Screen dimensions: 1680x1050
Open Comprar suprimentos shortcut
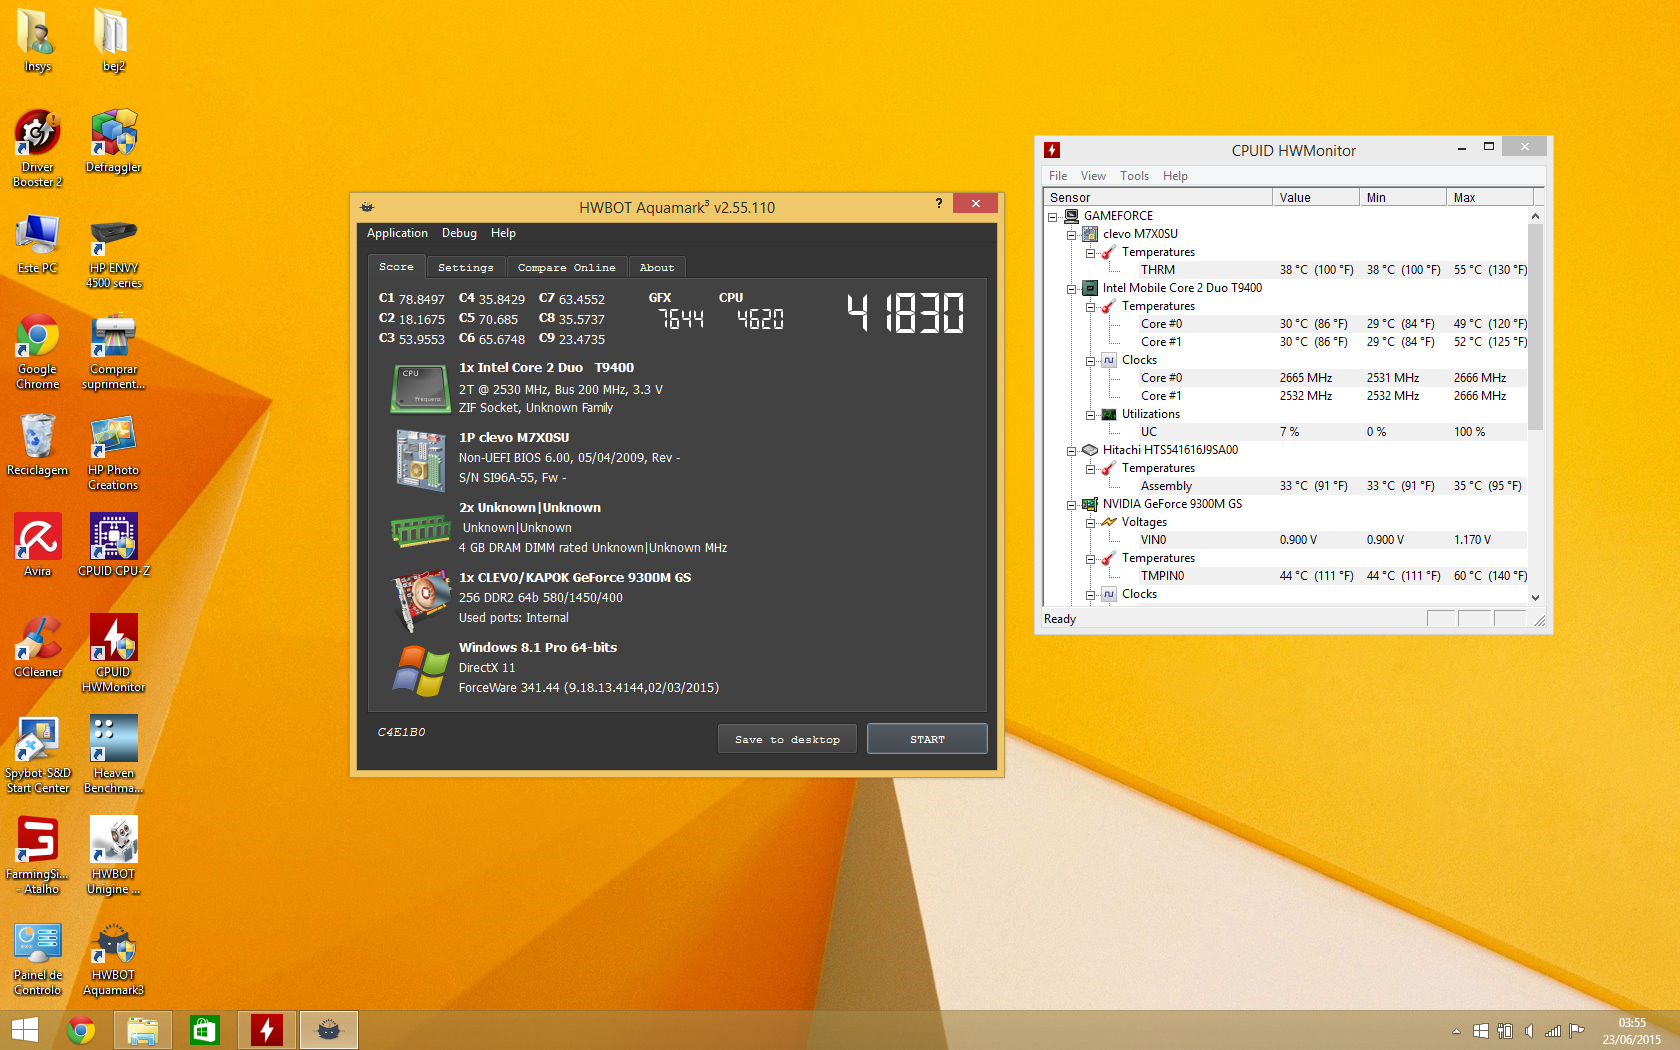click(113, 351)
